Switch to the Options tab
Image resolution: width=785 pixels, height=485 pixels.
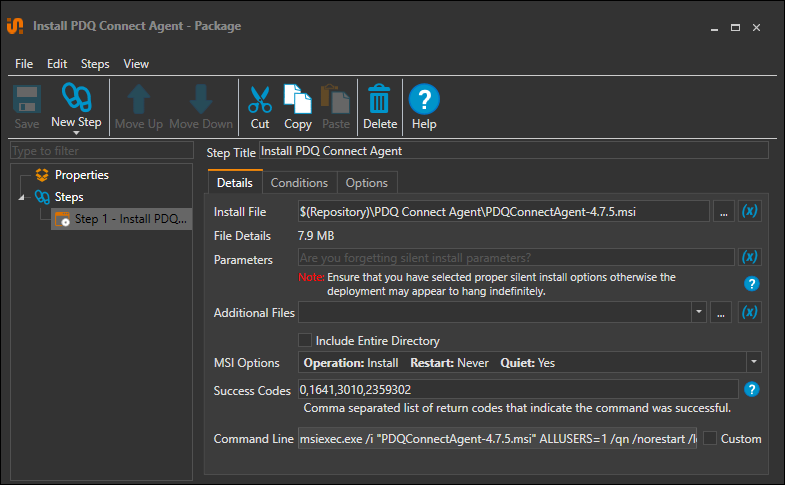tap(367, 183)
